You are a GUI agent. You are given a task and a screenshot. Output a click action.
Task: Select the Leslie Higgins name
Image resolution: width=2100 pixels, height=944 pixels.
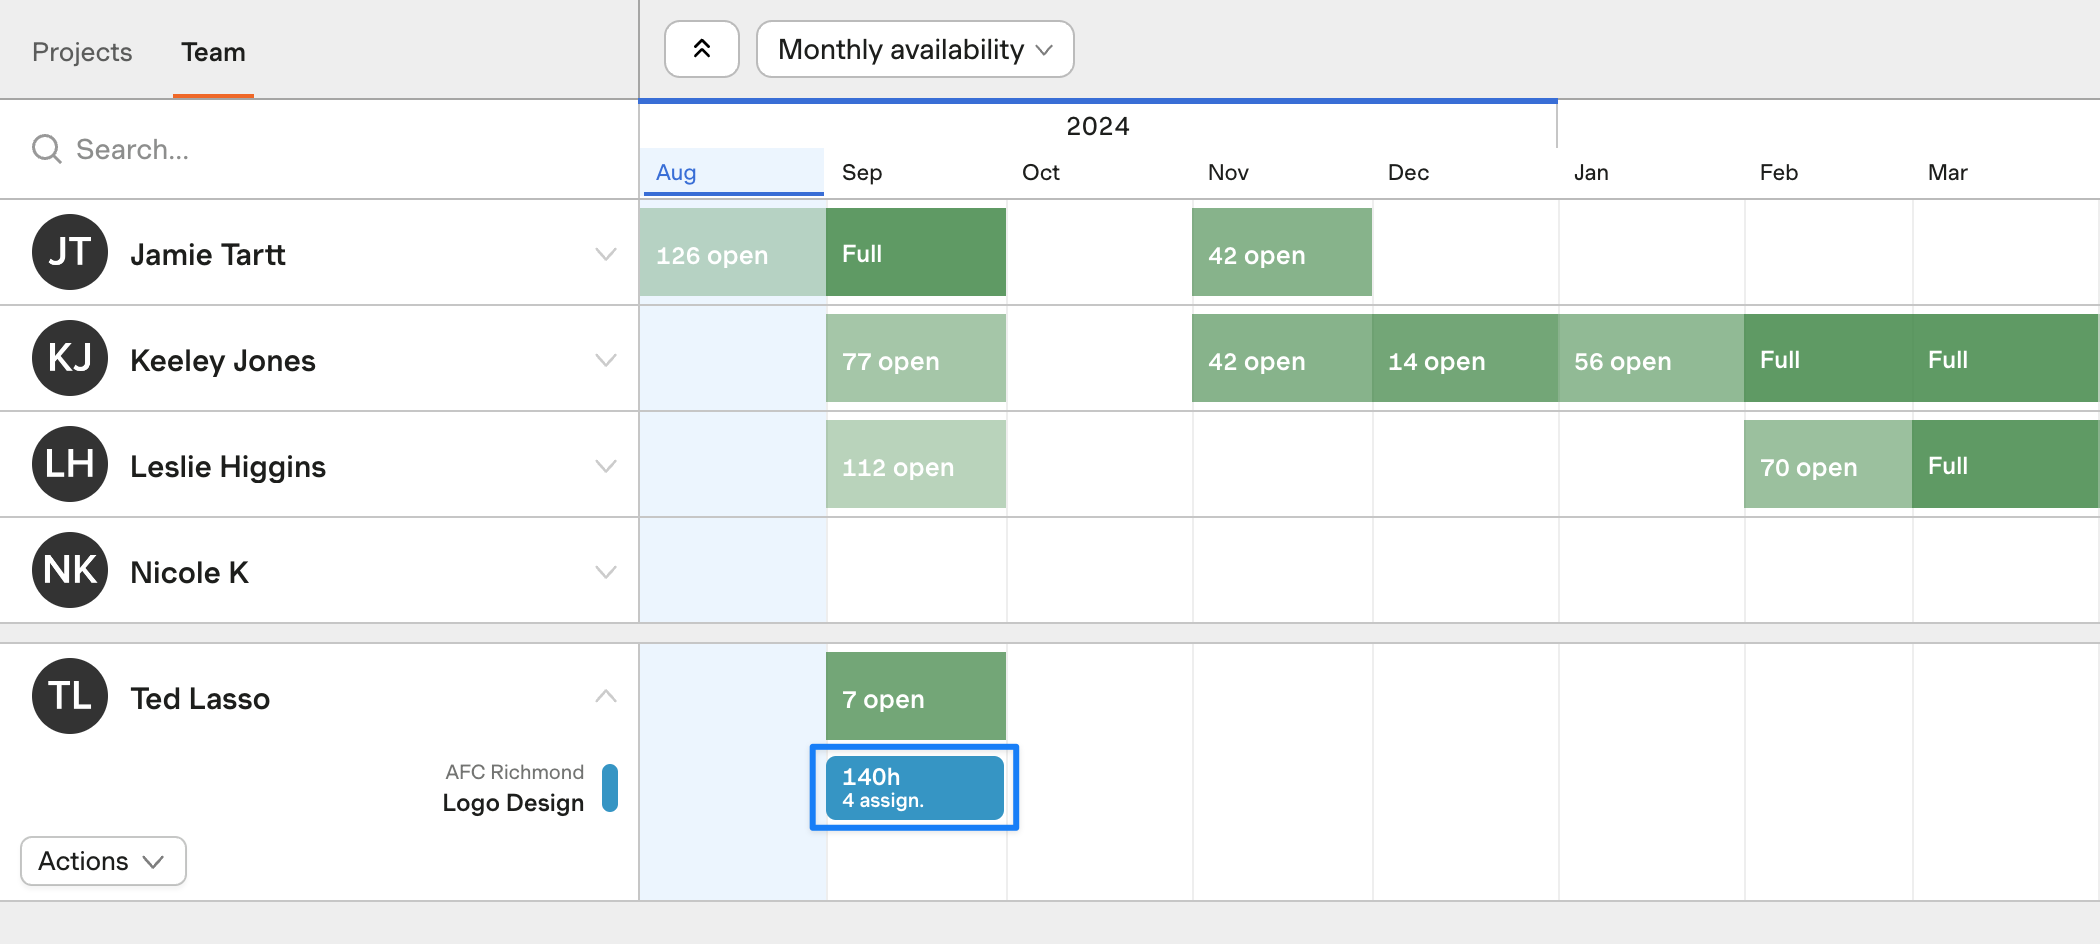coord(228,467)
